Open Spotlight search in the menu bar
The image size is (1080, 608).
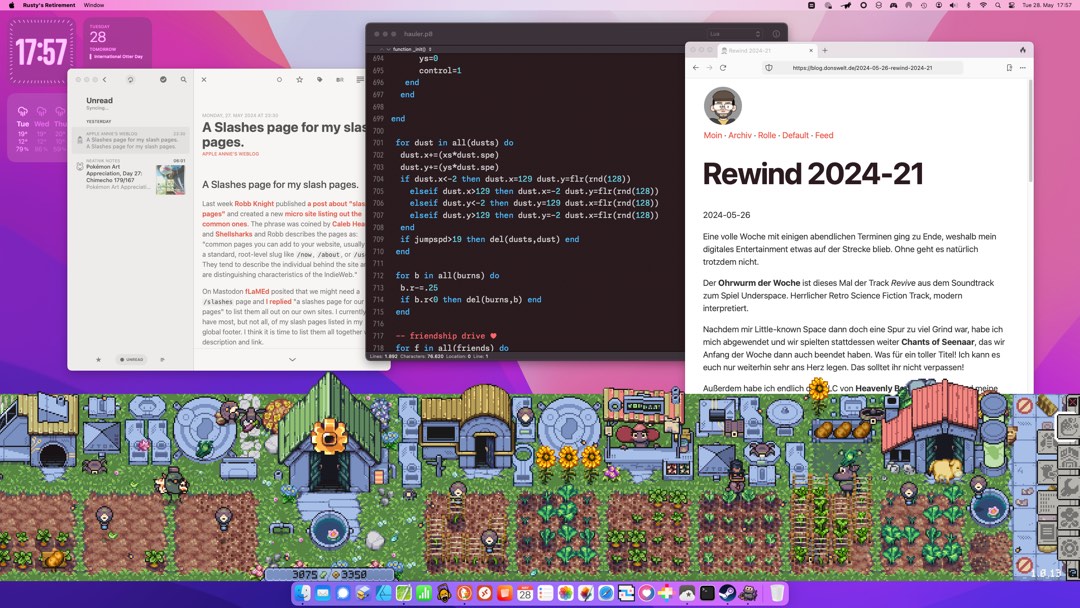point(997,5)
